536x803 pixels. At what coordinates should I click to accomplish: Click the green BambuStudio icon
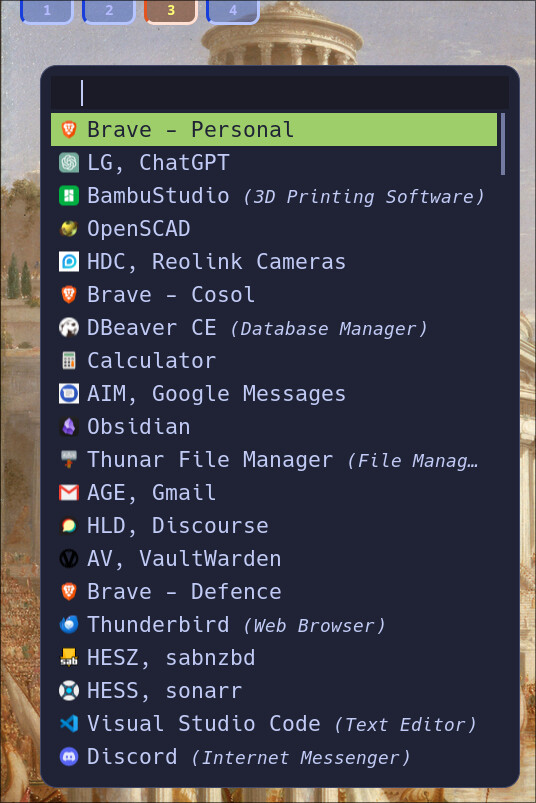tap(69, 196)
